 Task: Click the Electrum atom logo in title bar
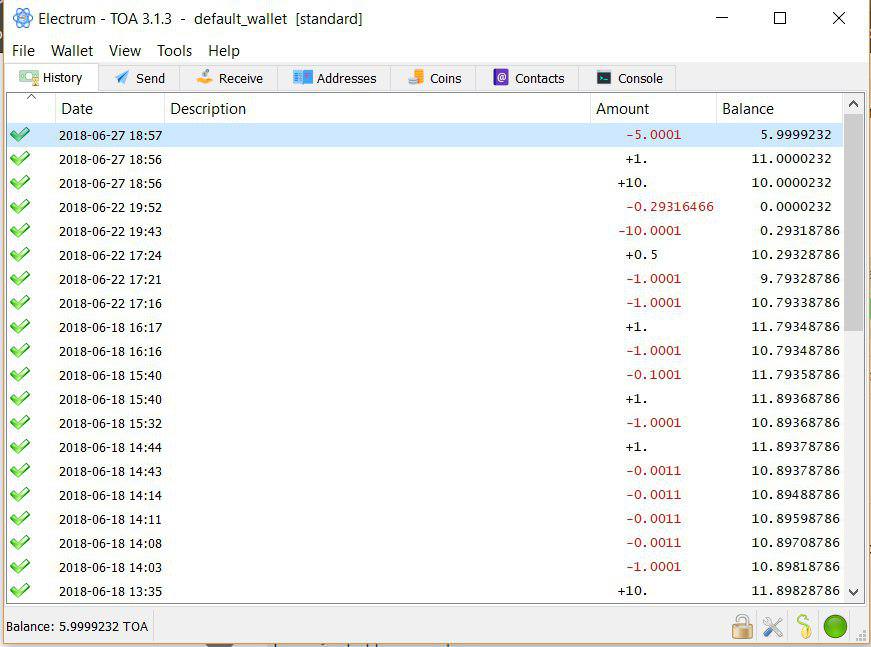click(23, 18)
